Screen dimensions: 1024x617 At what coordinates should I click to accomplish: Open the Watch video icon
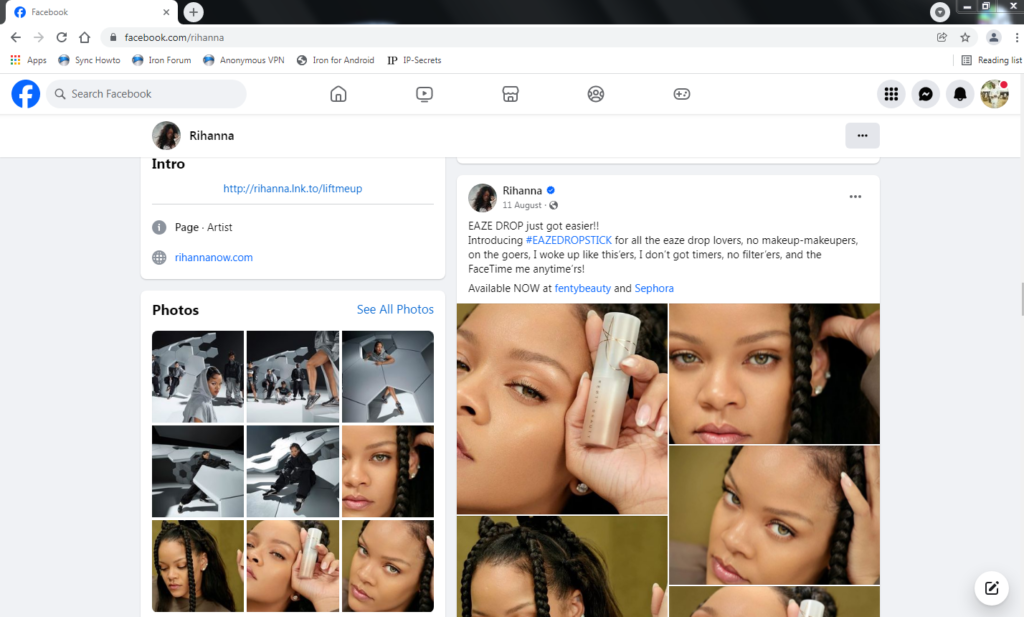(x=424, y=94)
